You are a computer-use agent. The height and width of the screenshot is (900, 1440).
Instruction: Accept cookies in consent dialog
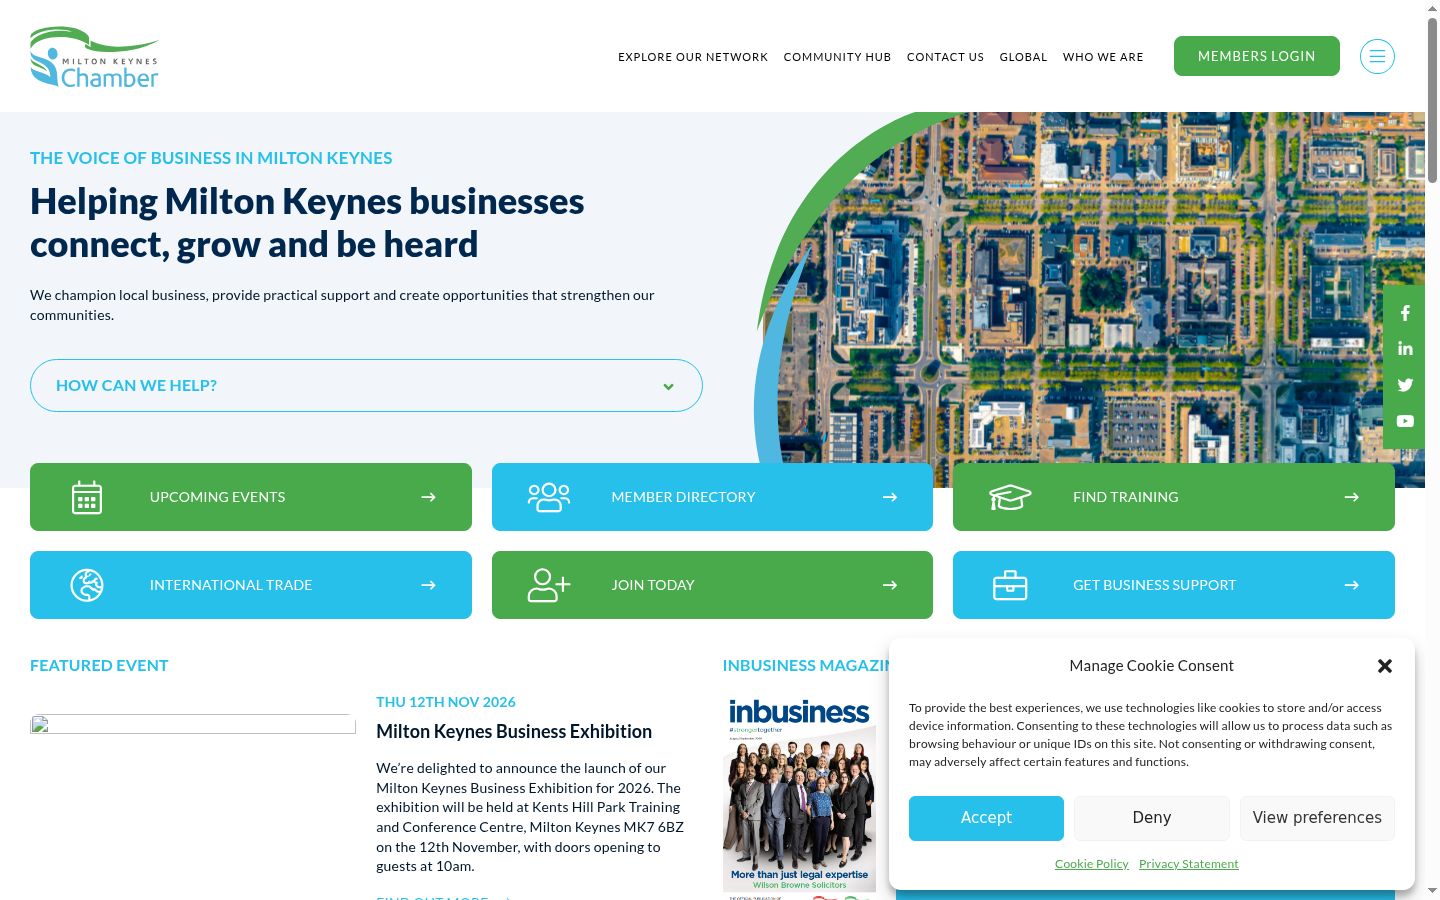pyautogui.click(x=986, y=818)
